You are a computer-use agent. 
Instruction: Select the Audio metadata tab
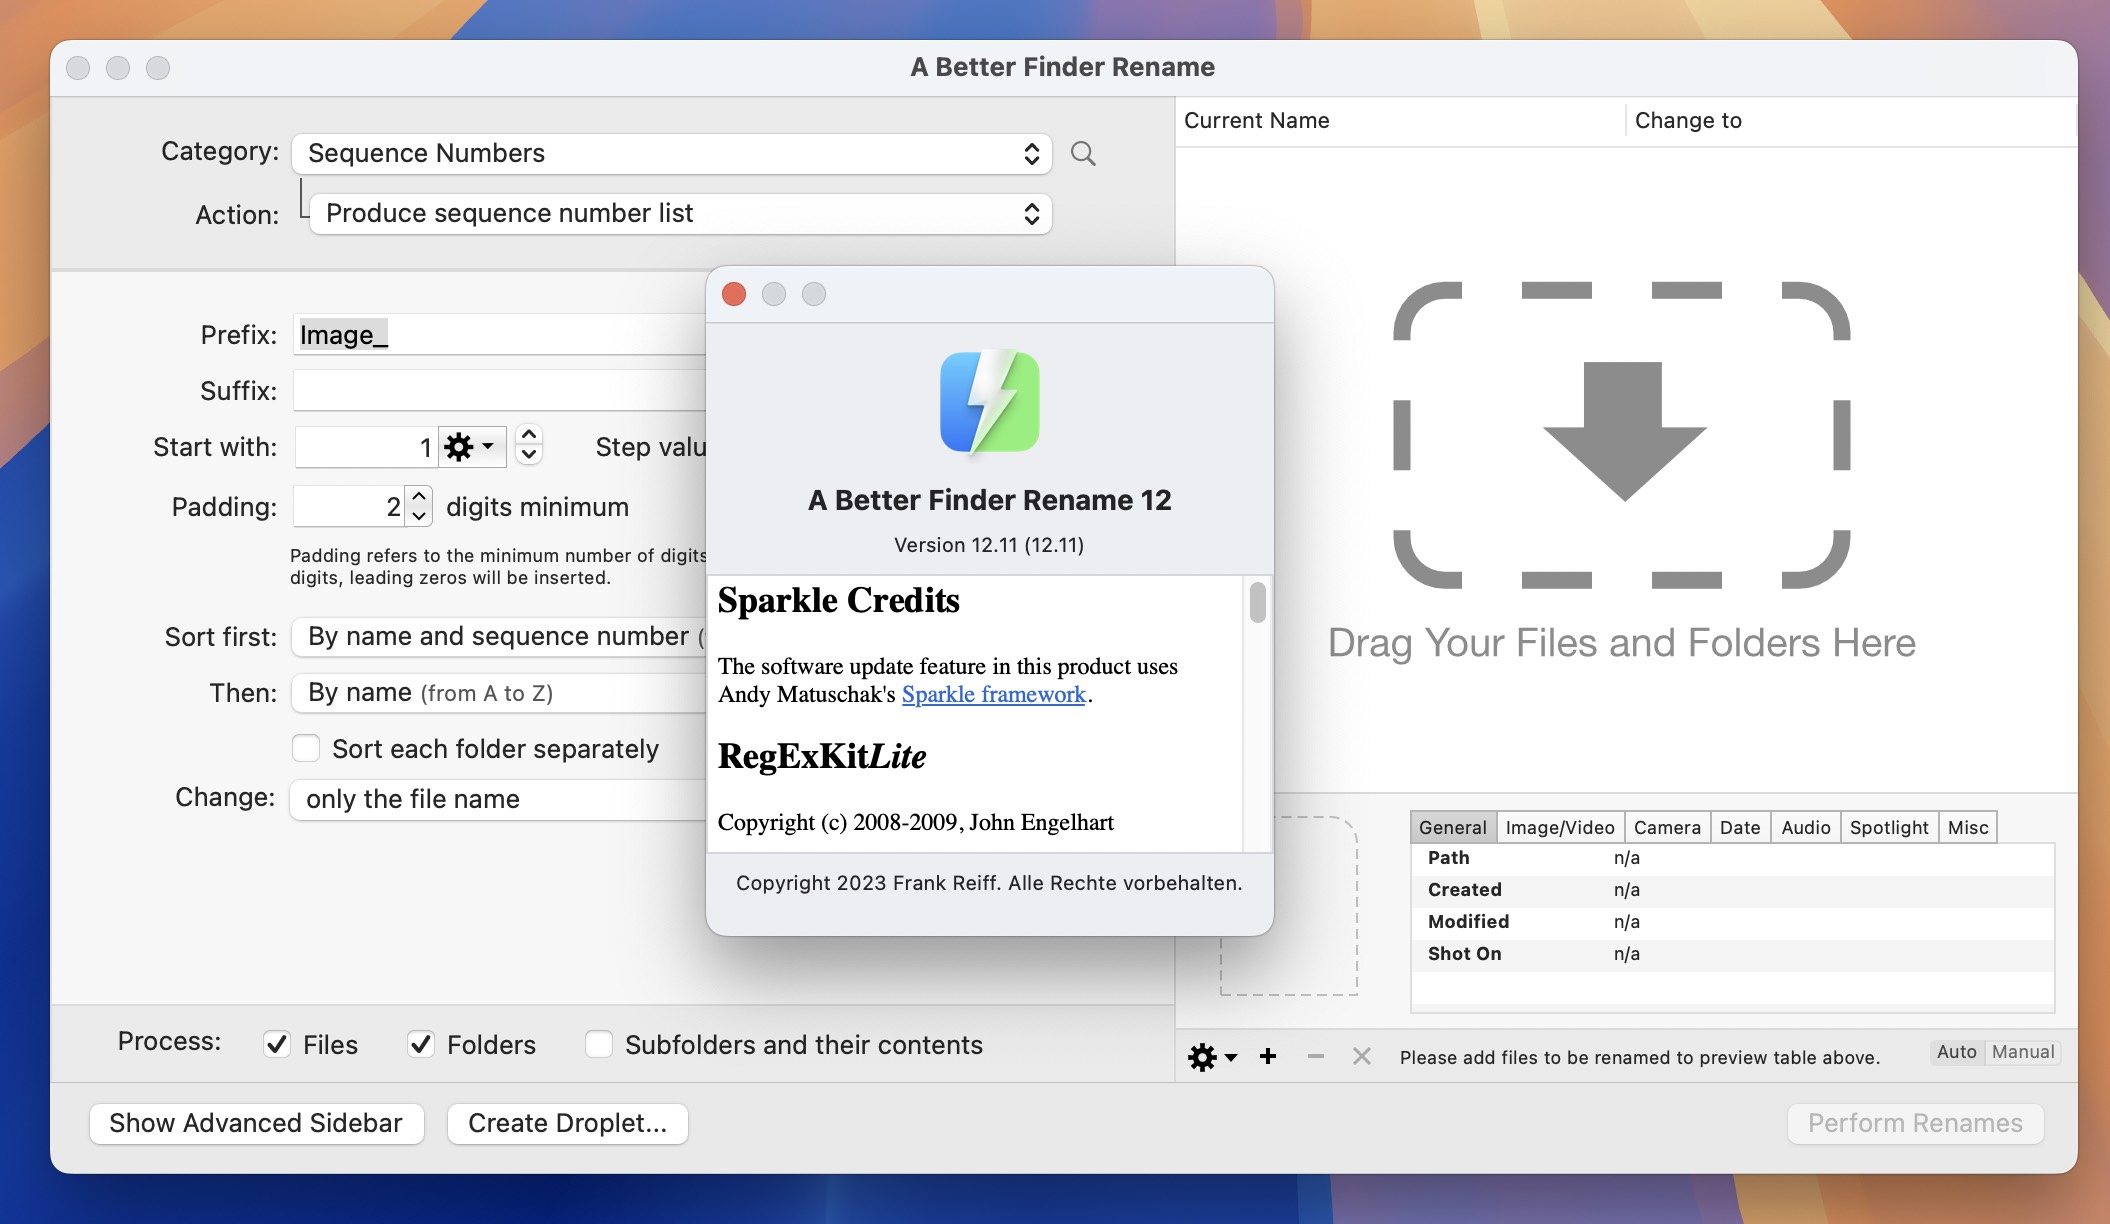[x=1806, y=827]
